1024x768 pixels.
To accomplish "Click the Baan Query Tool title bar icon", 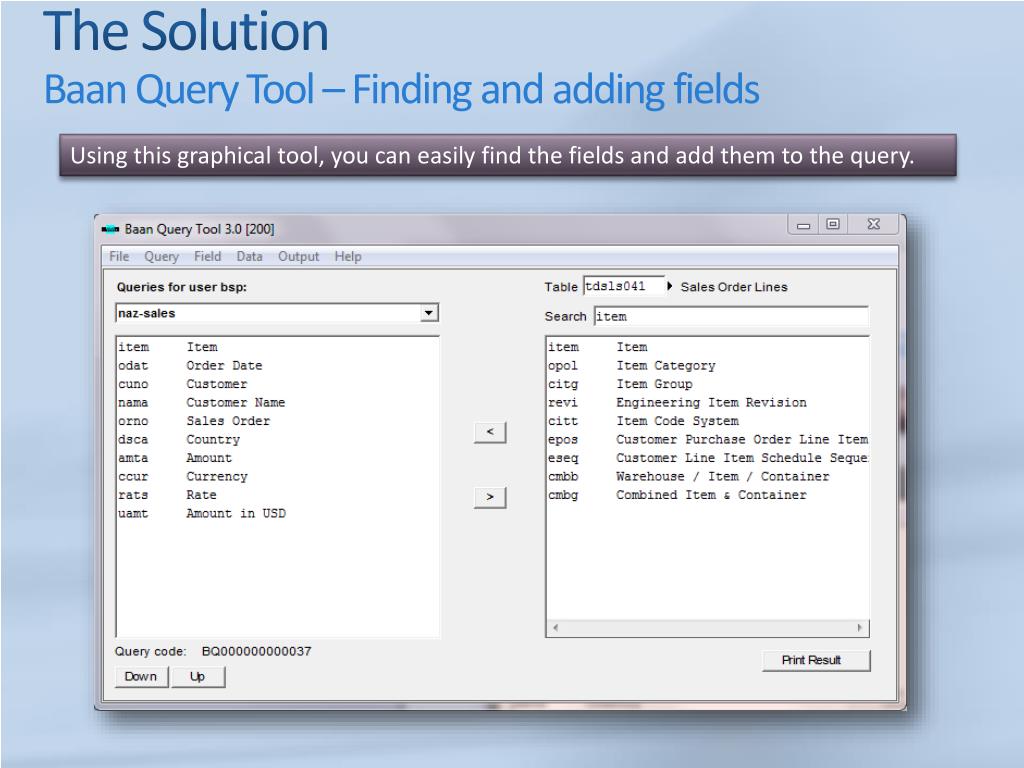I will click(110, 229).
